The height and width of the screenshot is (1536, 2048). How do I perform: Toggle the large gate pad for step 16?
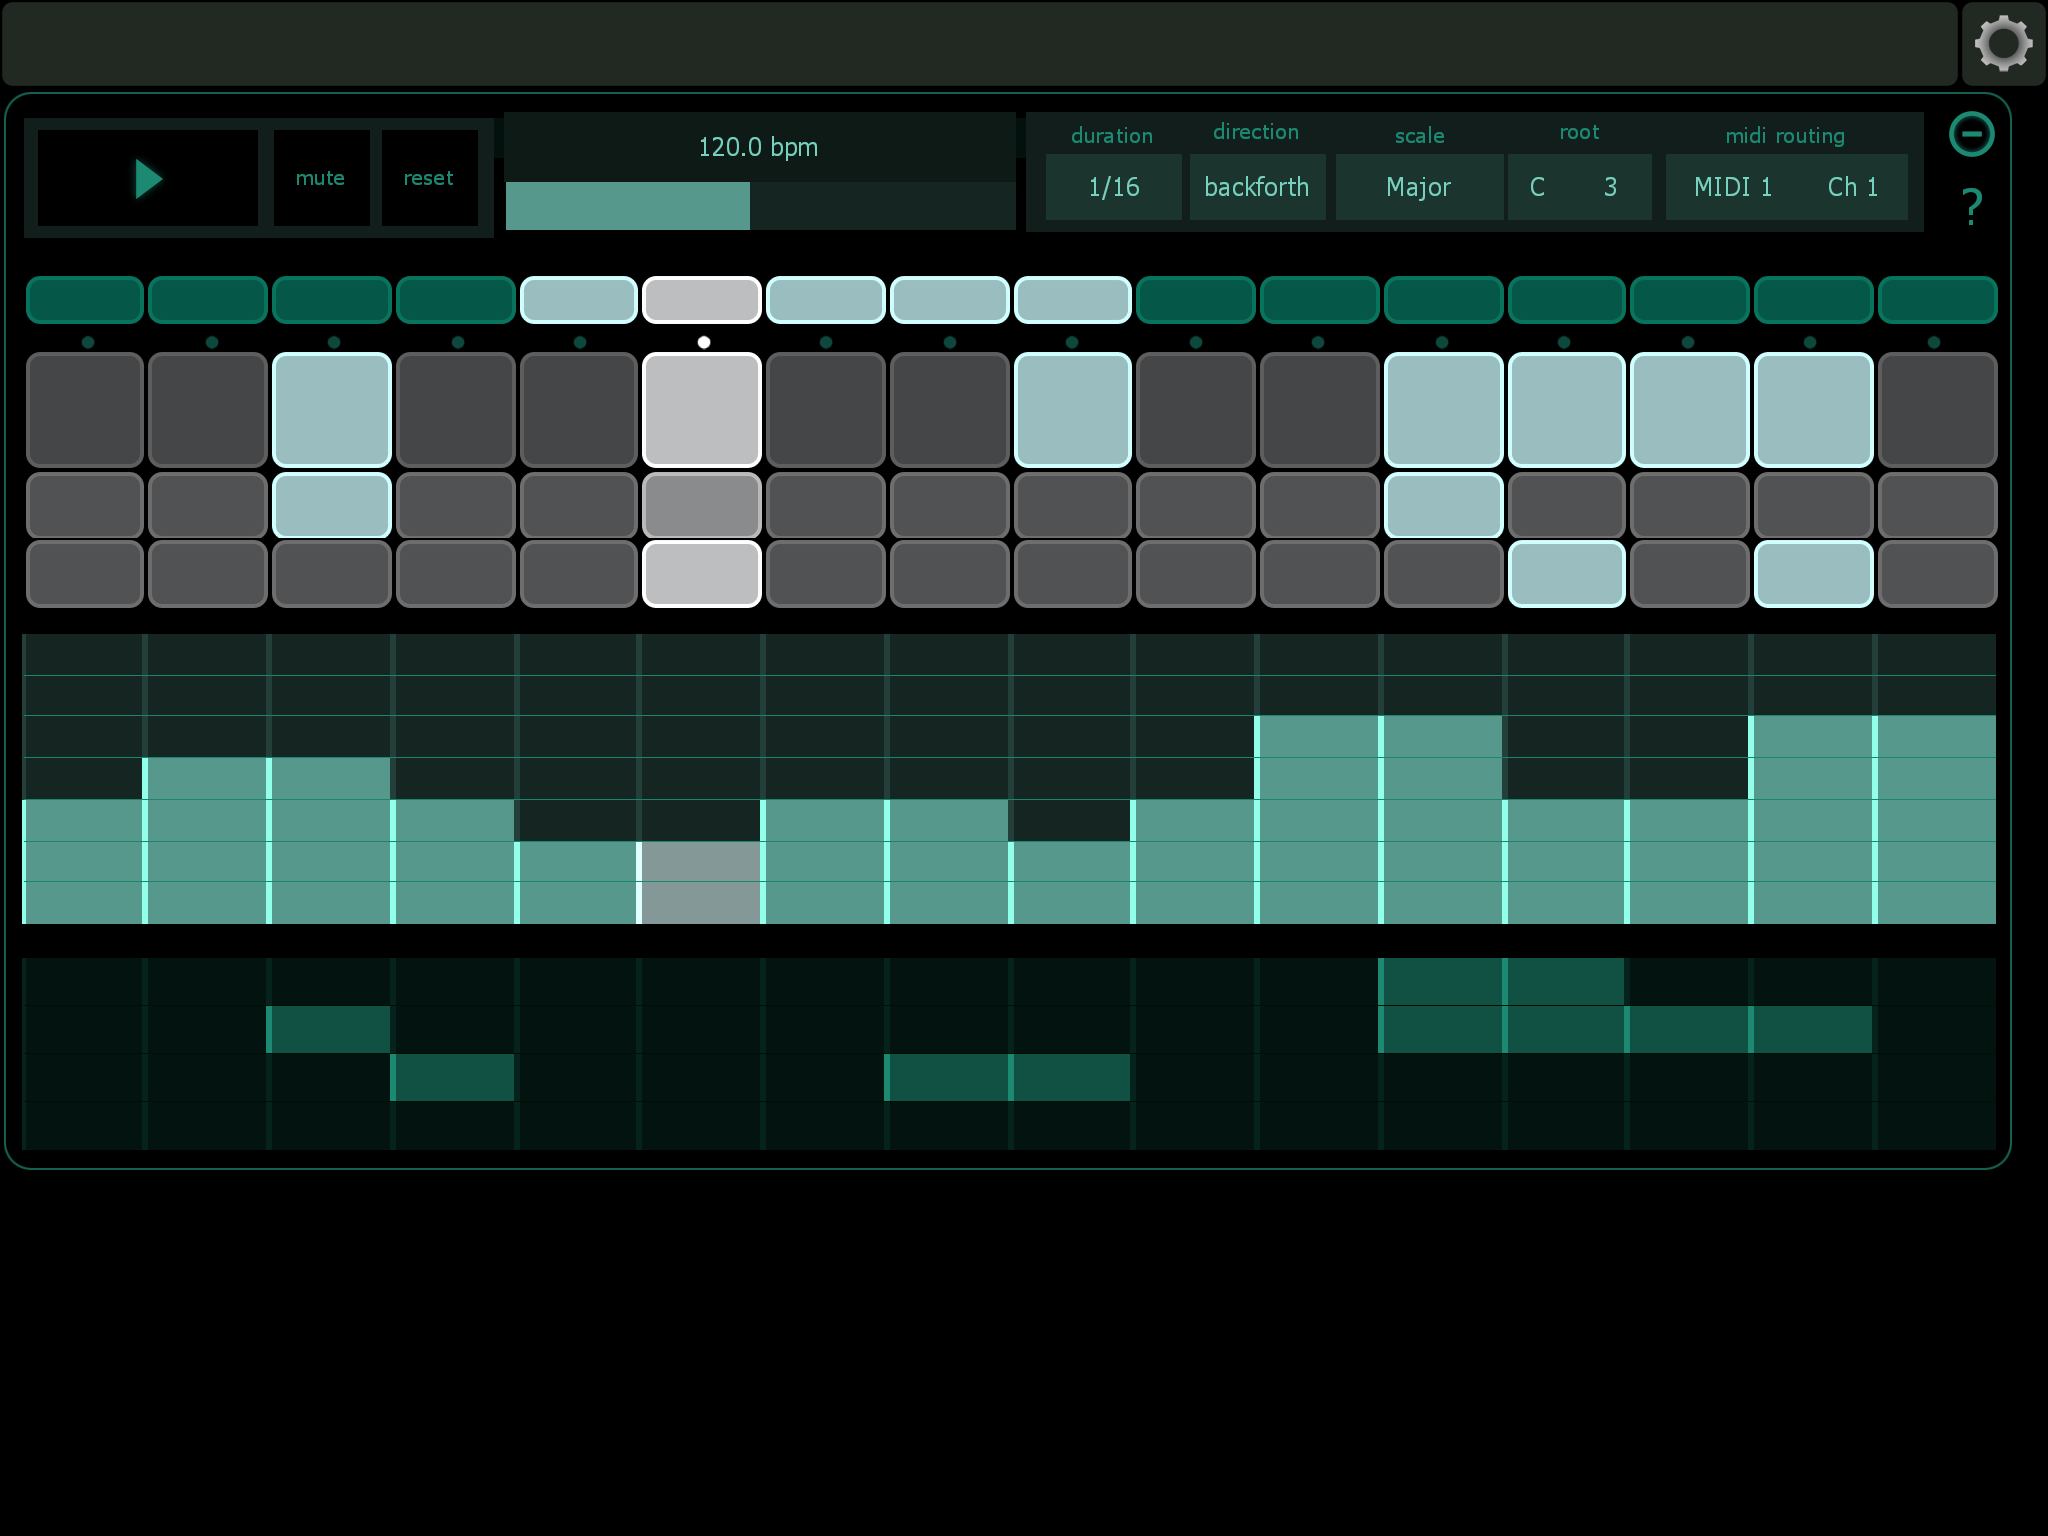[x=1937, y=410]
